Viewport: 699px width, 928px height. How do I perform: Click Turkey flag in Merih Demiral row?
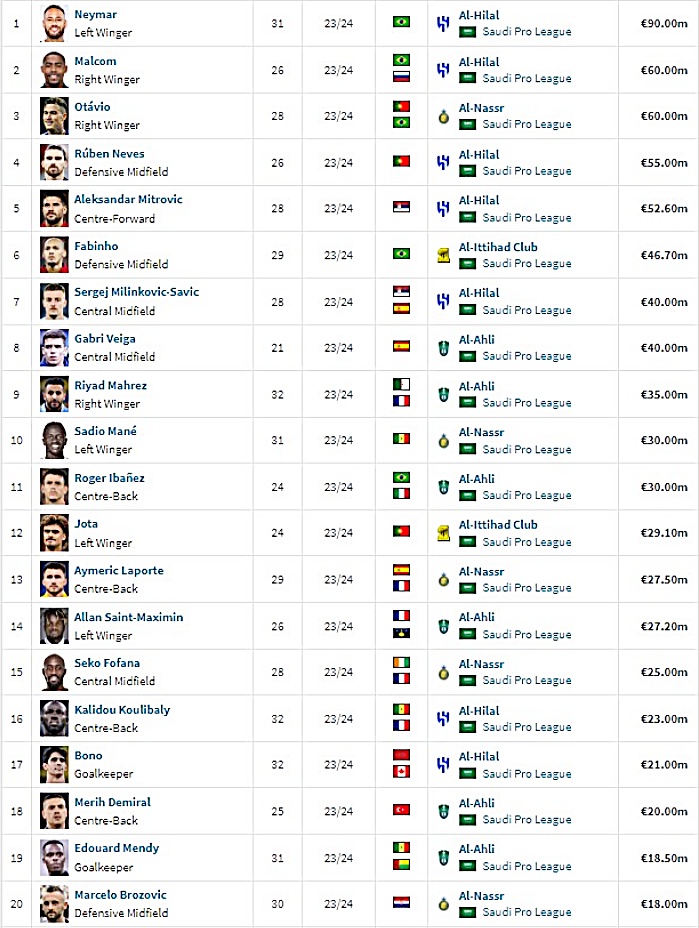point(401,810)
